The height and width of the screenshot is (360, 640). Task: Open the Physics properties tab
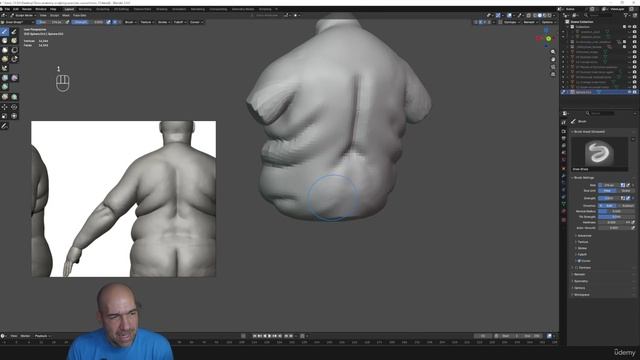click(564, 190)
